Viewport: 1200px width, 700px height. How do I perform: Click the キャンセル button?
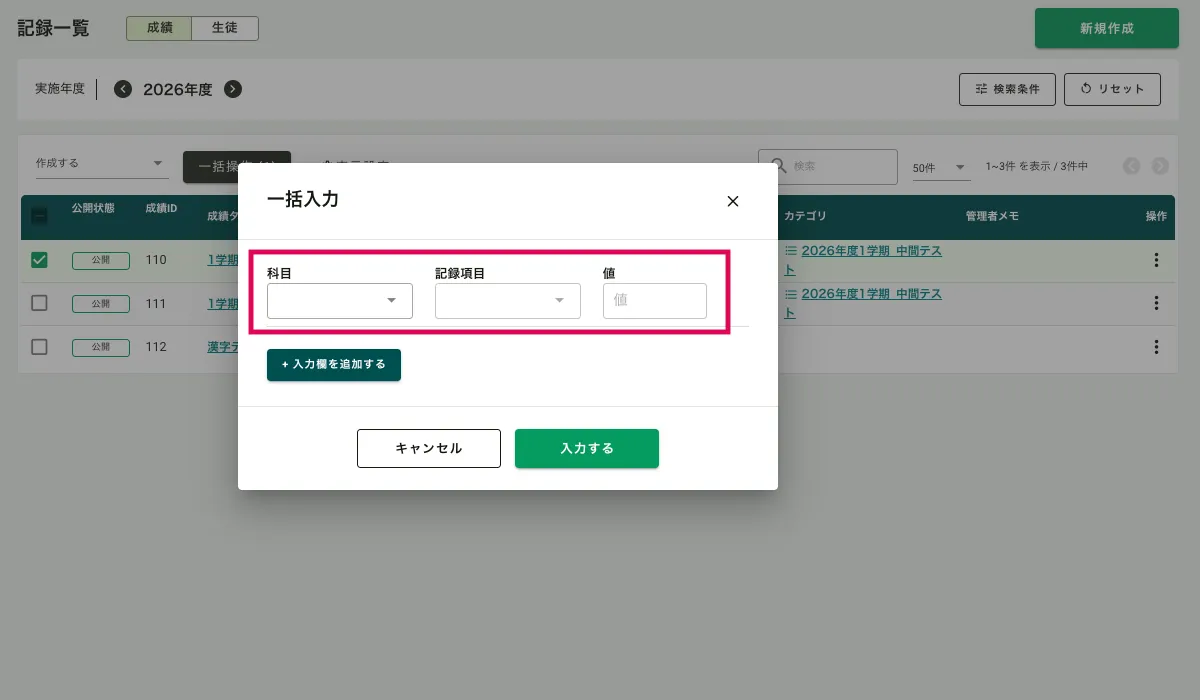click(x=428, y=448)
